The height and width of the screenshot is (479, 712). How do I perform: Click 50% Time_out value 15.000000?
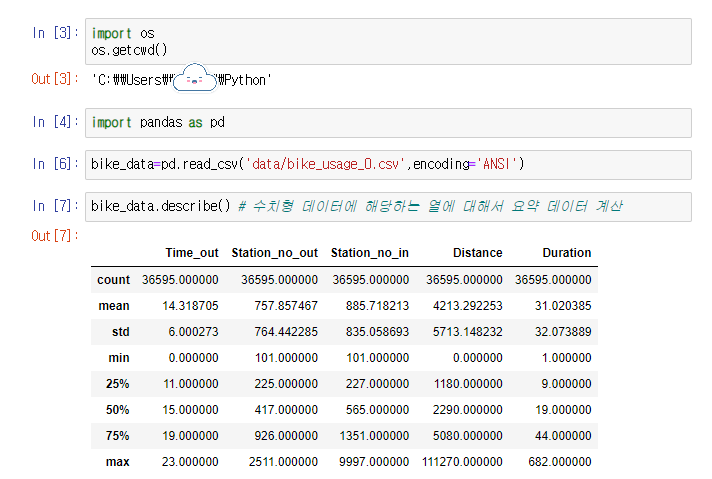pyautogui.click(x=190, y=410)
